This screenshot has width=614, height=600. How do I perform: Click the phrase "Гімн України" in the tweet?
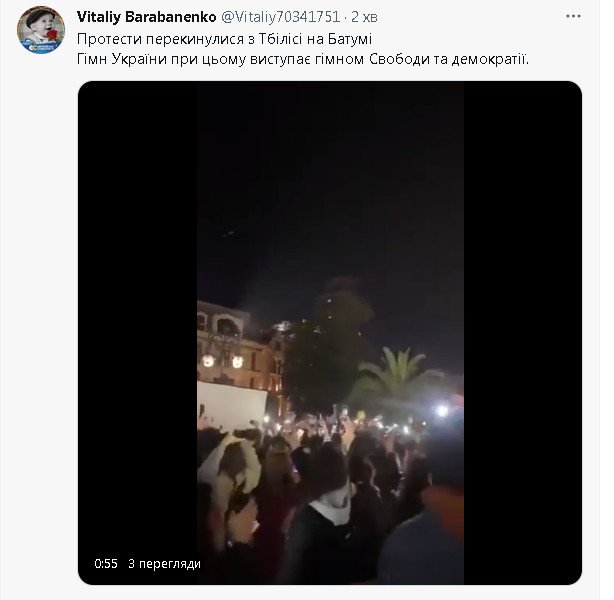(119, 58)
